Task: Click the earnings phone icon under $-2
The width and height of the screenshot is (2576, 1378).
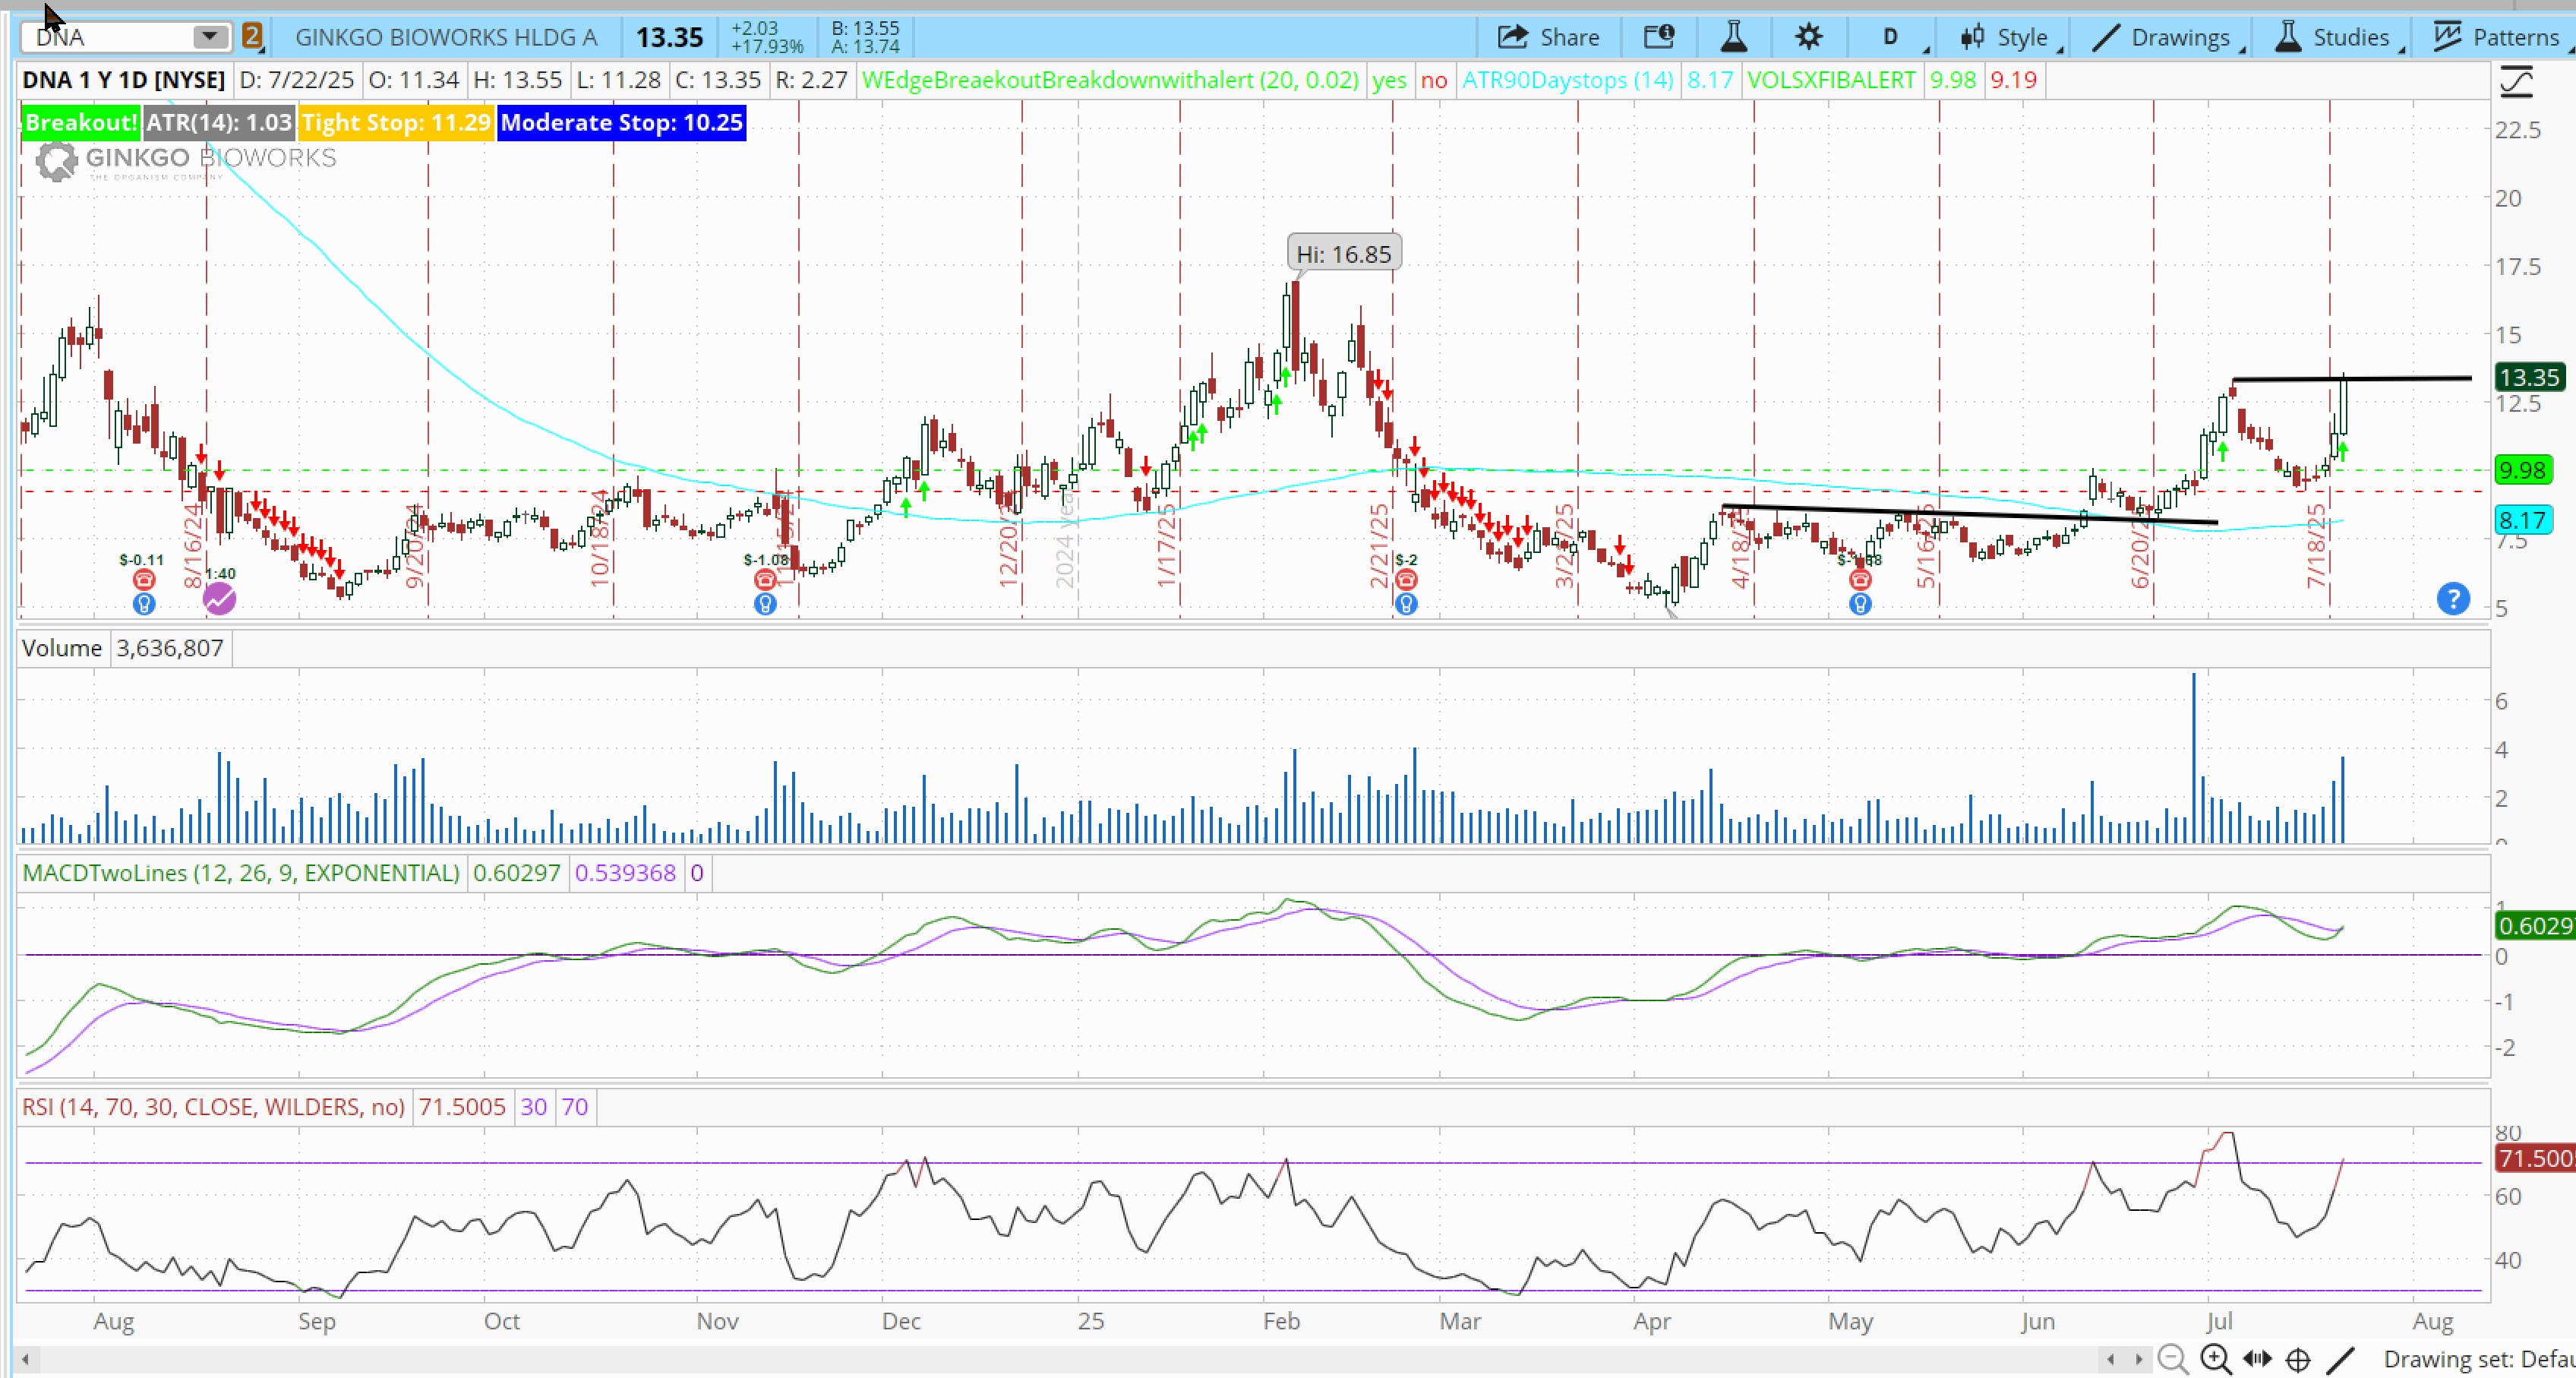Action: (1406, 579)
